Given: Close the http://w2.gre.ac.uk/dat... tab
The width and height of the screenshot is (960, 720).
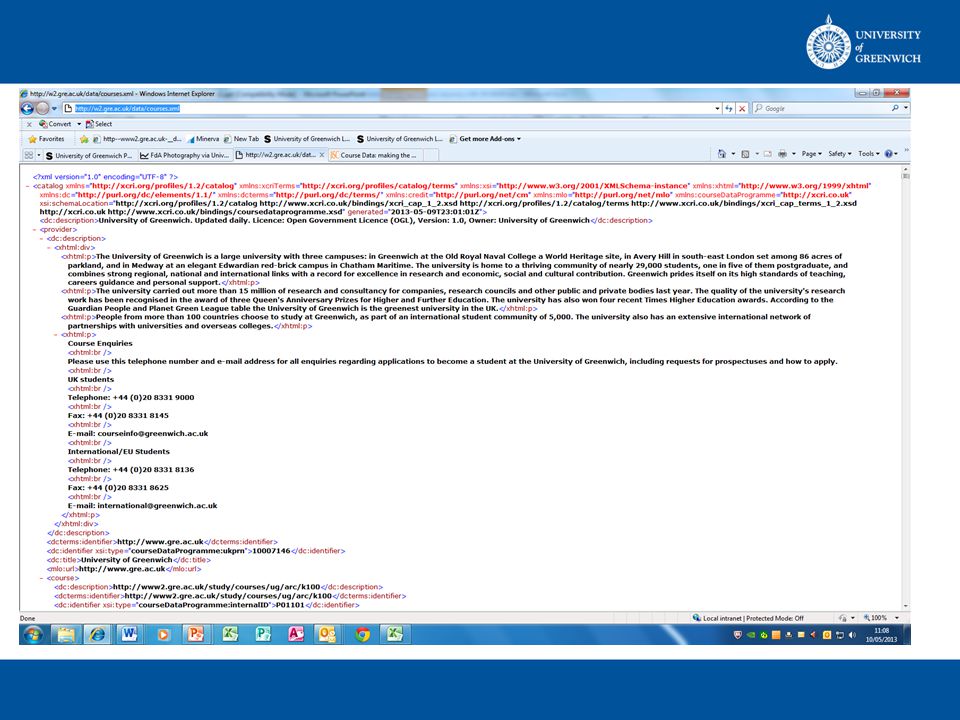Looking at the screenshot, I should pyautogui.click(x=323, y=156).
